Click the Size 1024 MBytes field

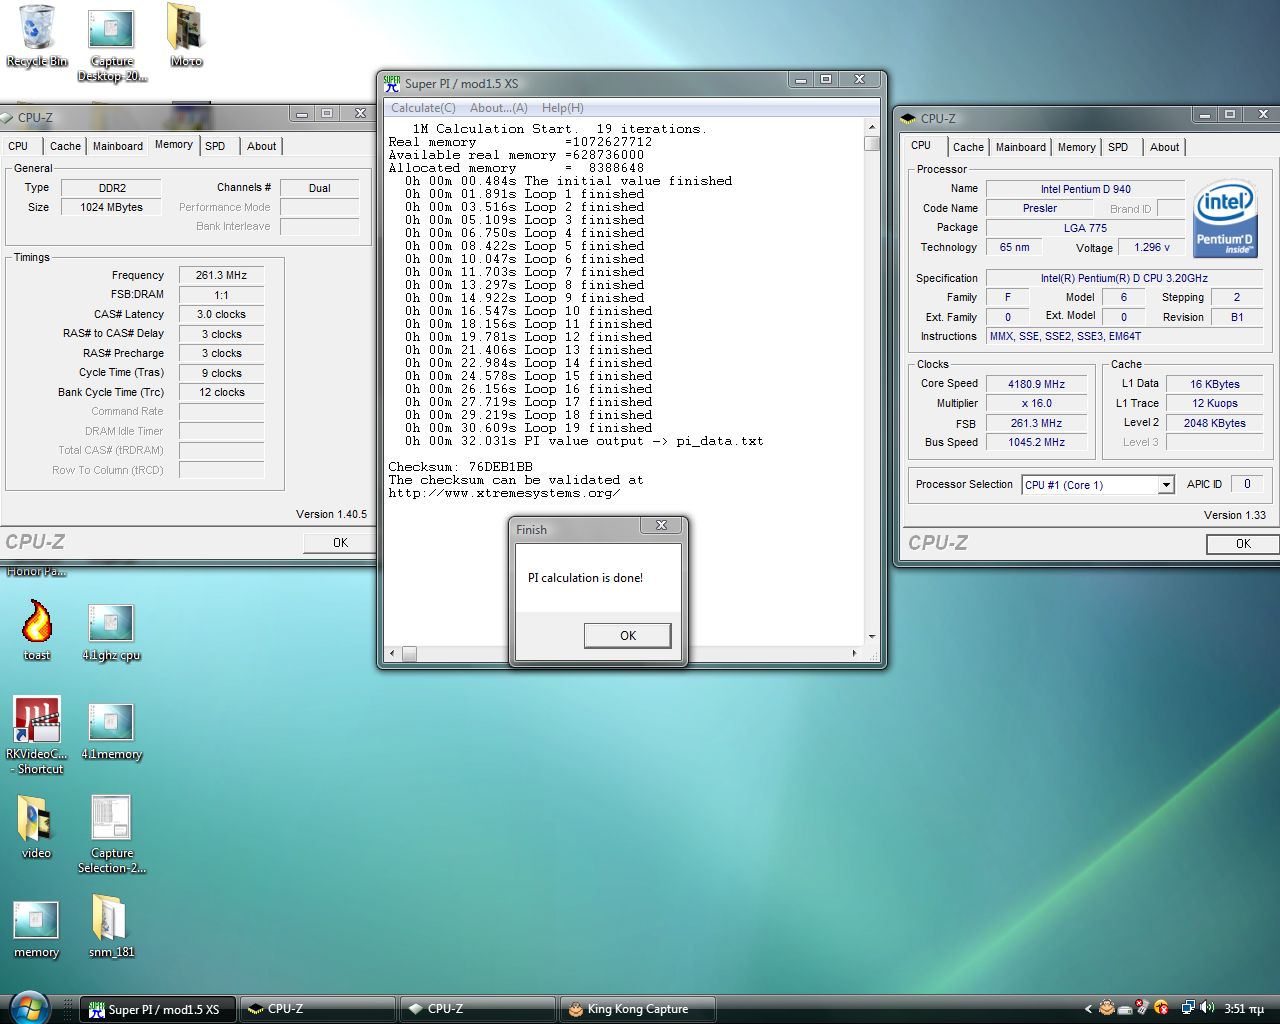pos(111,207)
